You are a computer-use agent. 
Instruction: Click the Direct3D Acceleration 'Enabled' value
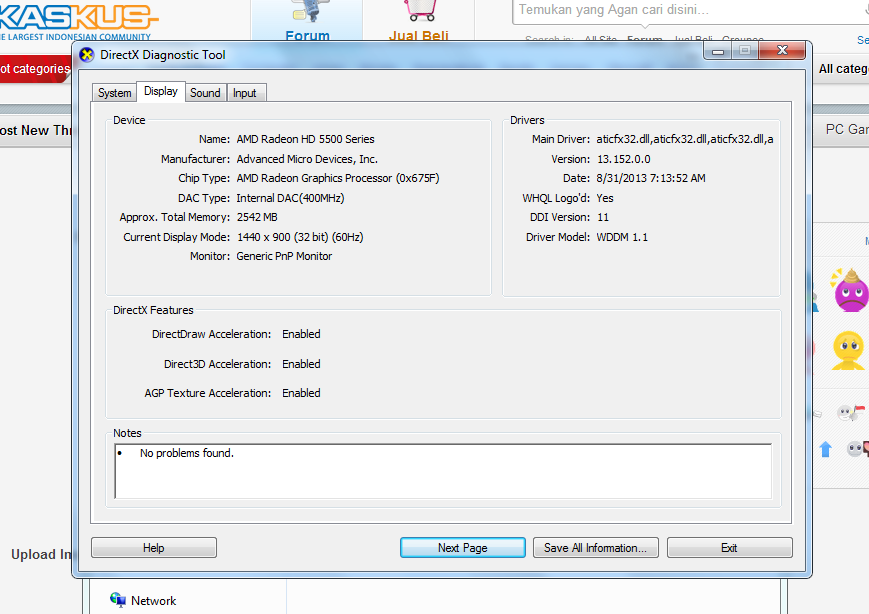click(301, 364)
